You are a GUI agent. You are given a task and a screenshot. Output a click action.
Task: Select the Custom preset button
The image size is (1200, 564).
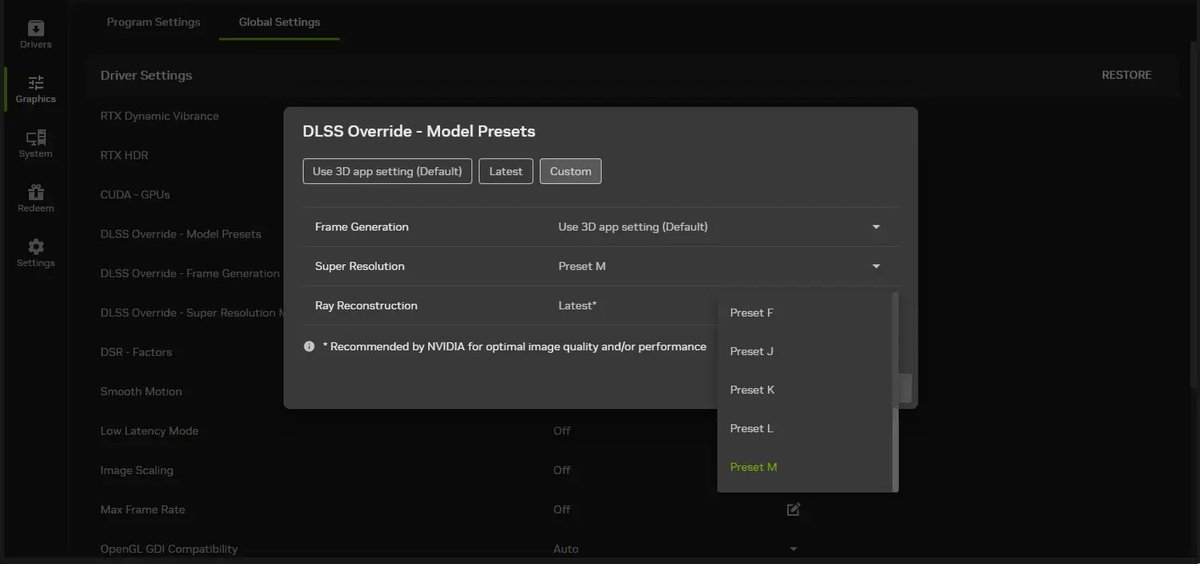[570, 171]
